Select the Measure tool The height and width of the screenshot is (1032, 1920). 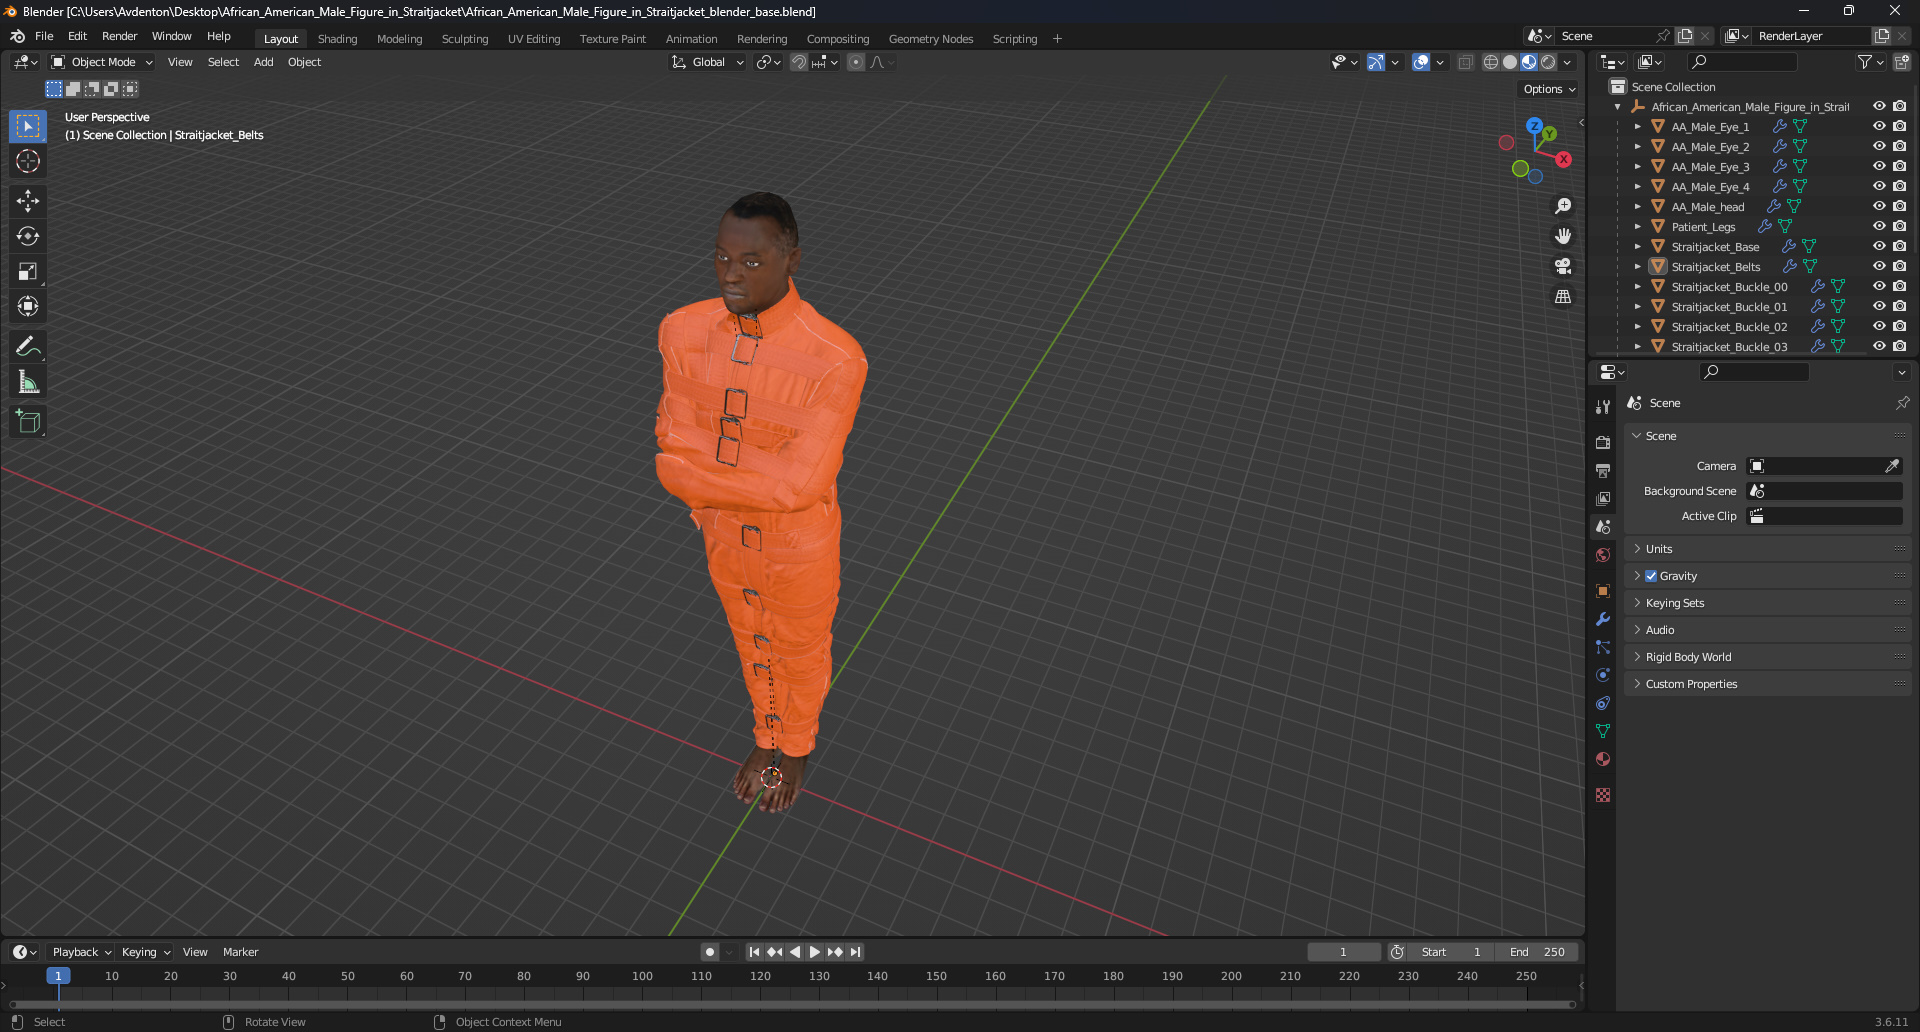(28, 381)
